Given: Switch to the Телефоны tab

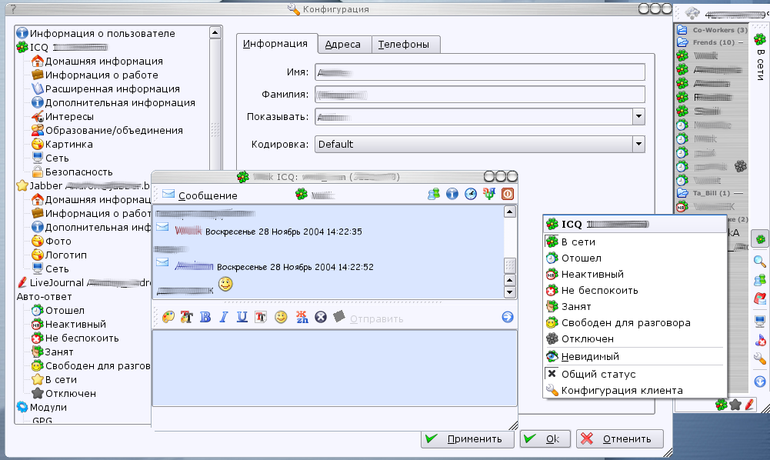Looking at the screenshot, I should (404, 44).
